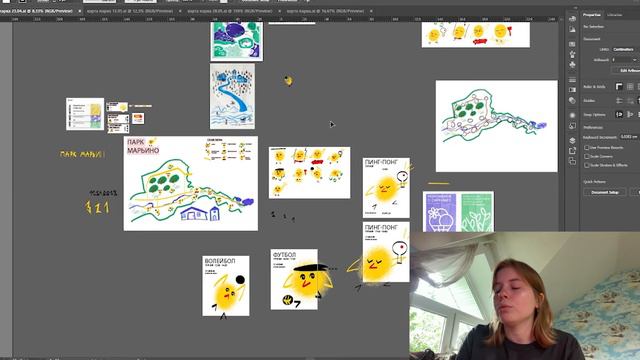Close the 8,33% document tab
The height and width of the screenshot is (360, 640).
pos(80,11)
